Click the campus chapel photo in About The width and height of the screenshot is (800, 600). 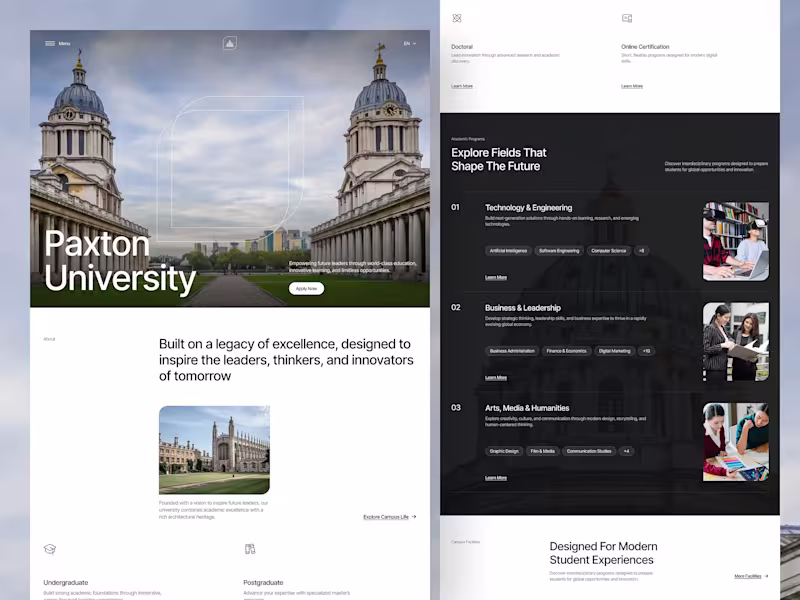214,450
